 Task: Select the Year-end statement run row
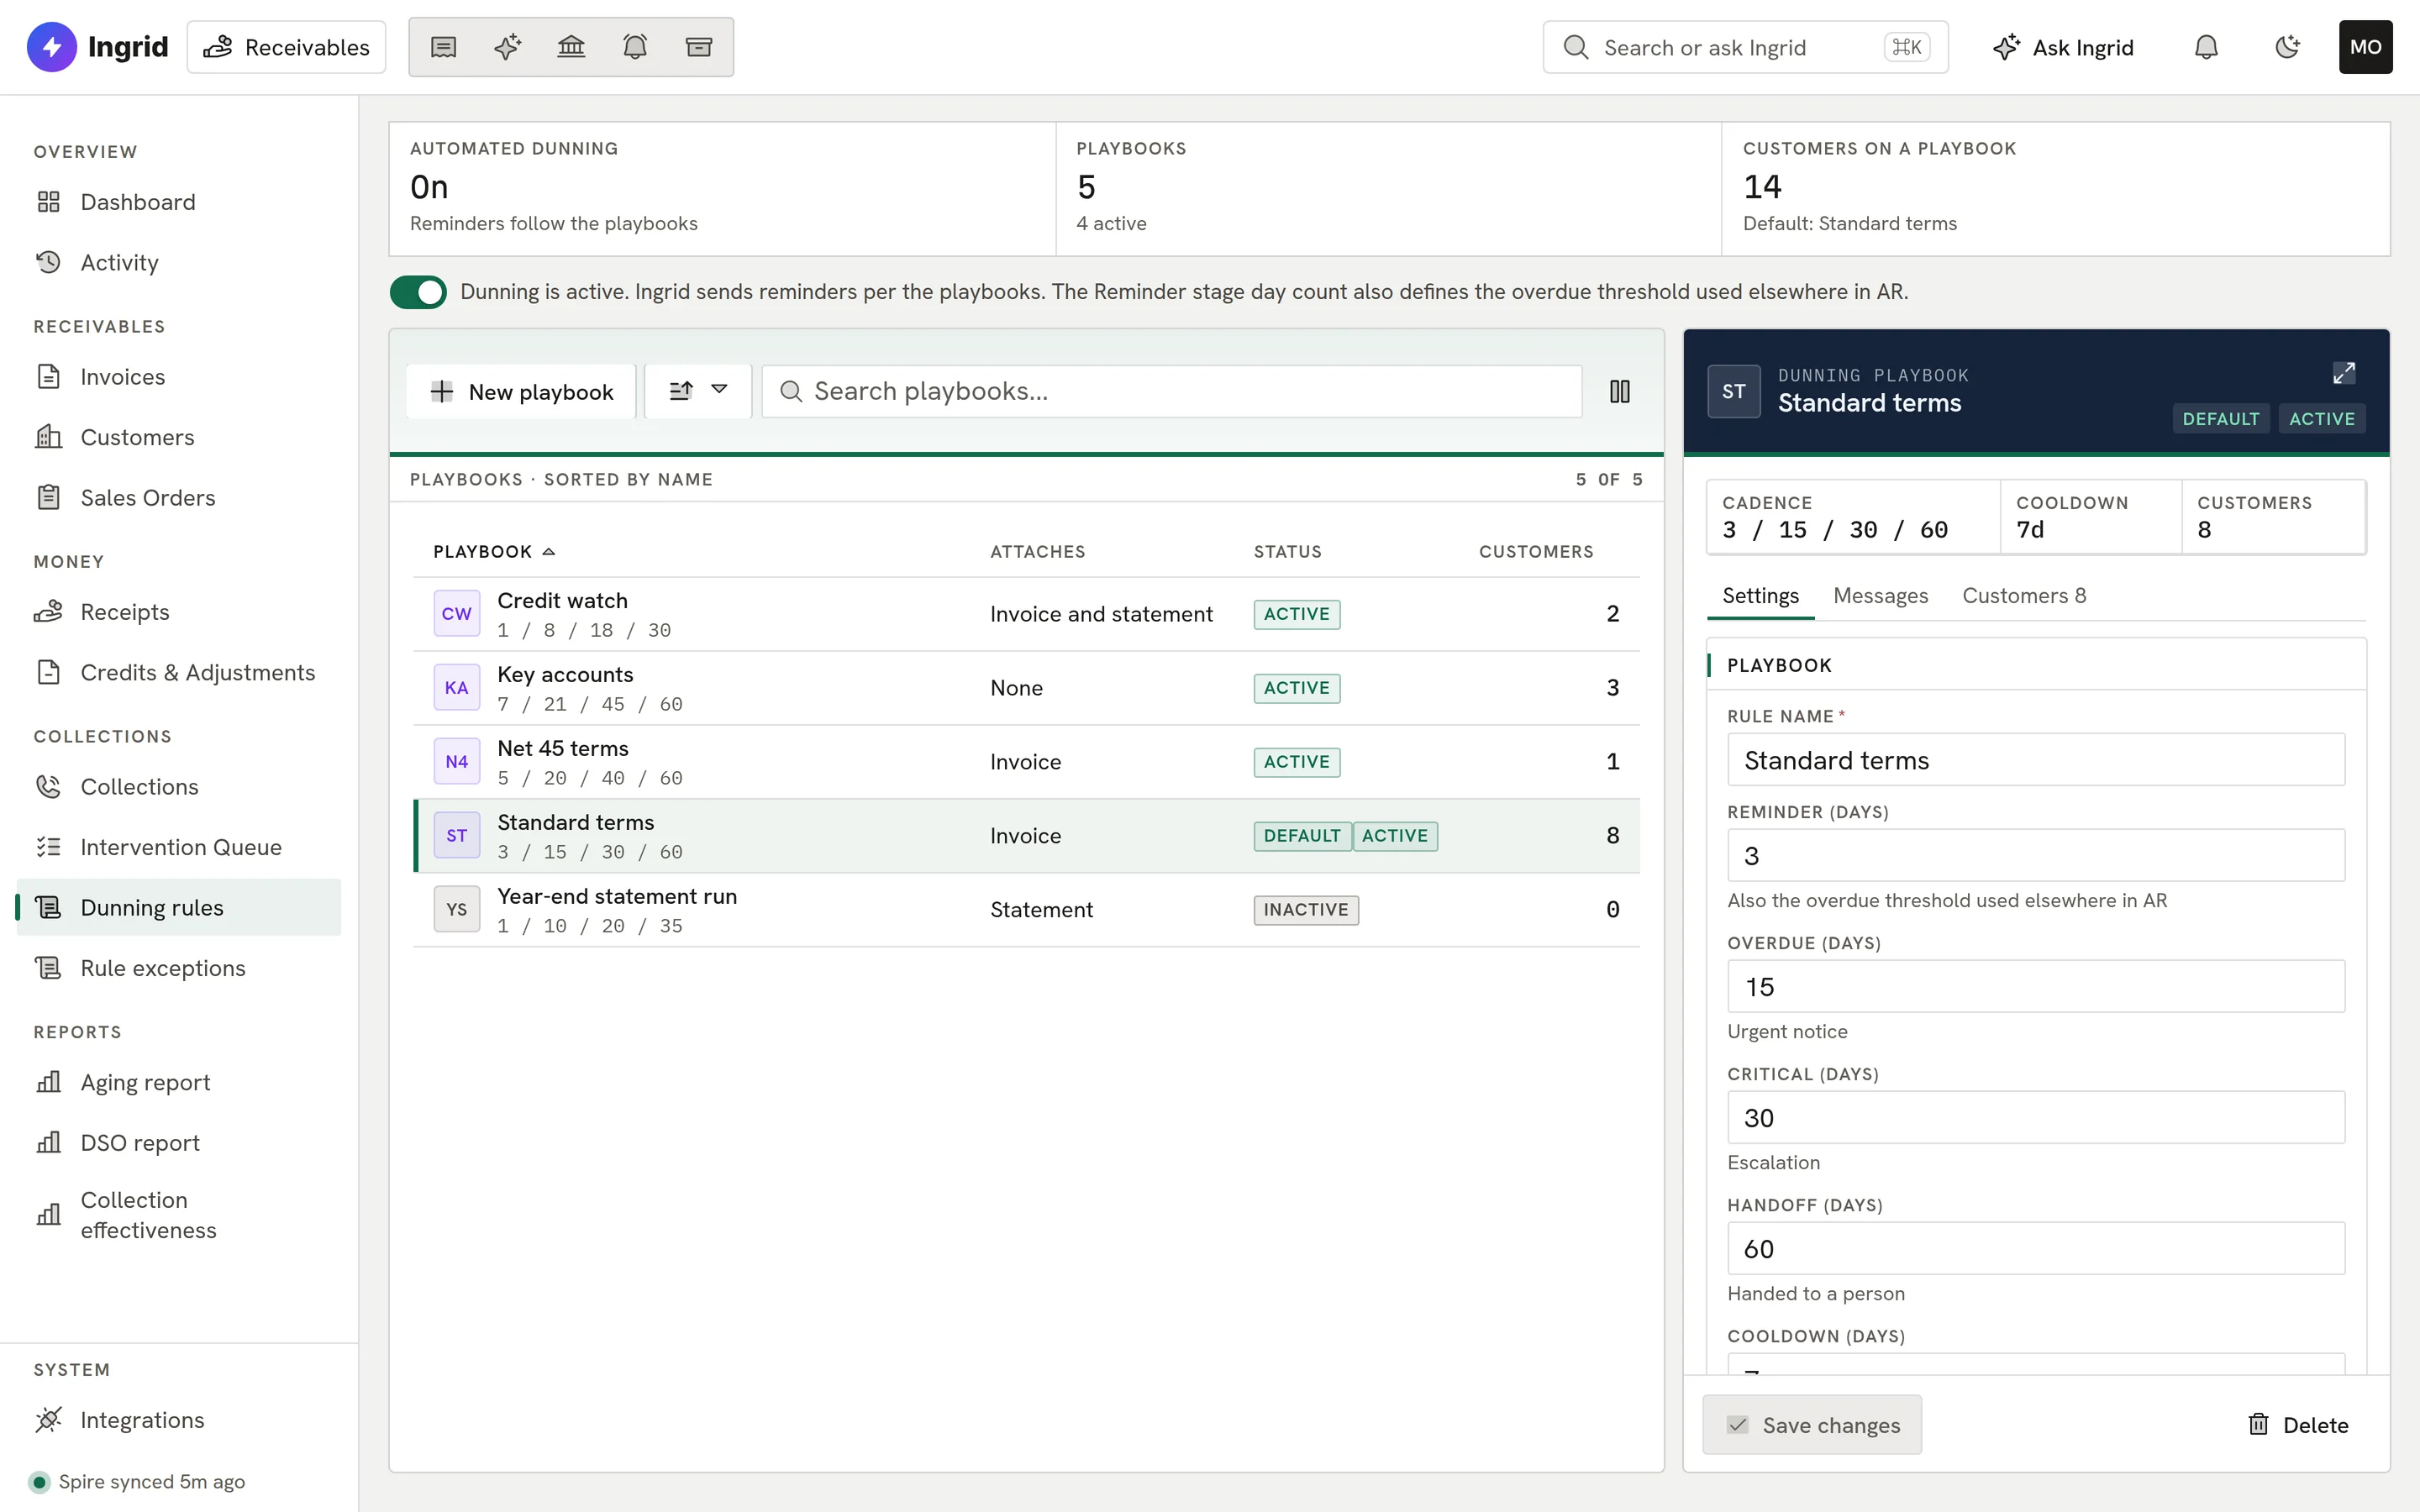tap(1026, 910)
